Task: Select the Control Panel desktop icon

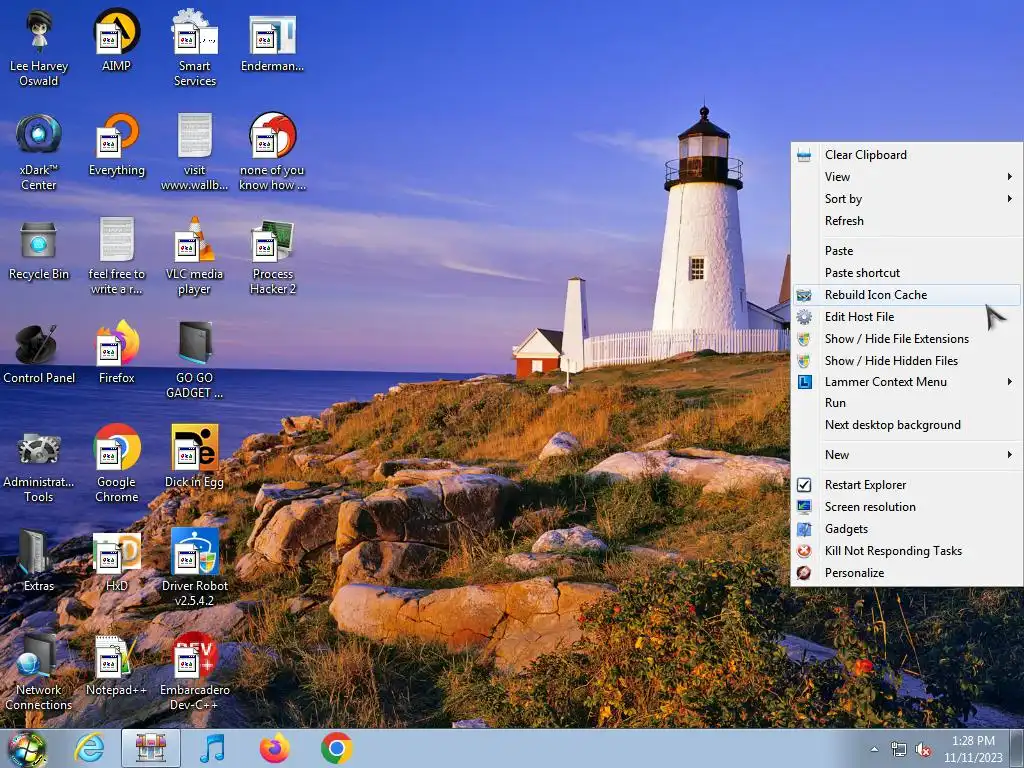Action: coord(39,353)
